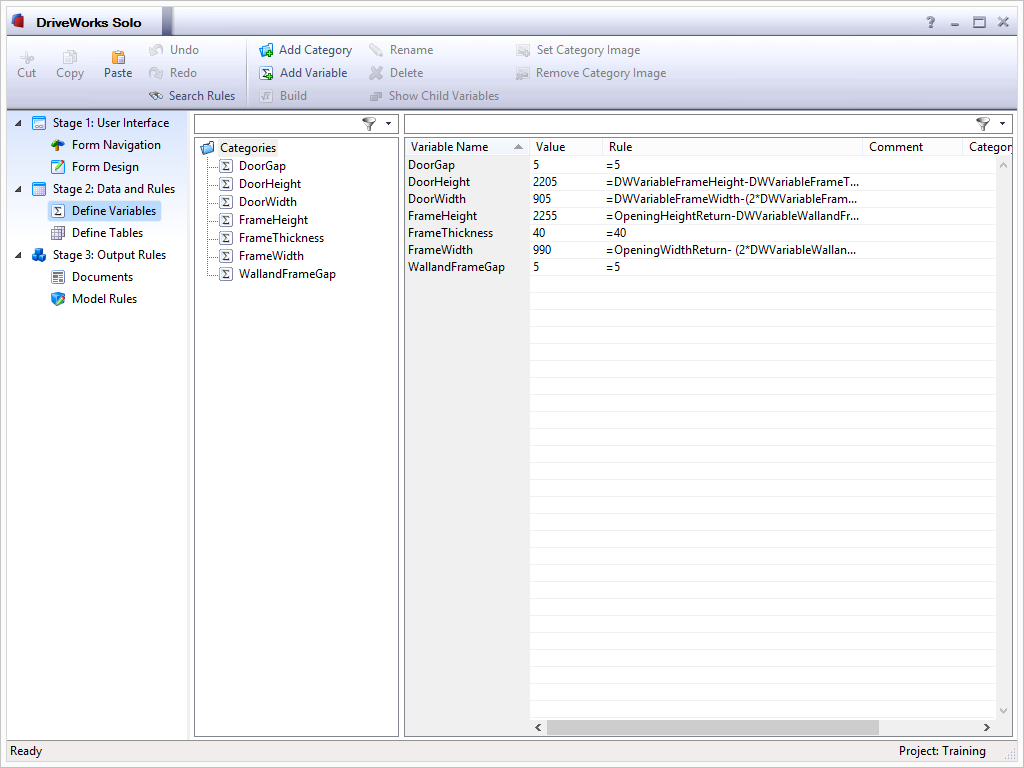Screen dimensions: 1024x768
Task: Select FrameHeight in Categories tree
Action: [273, 220]
